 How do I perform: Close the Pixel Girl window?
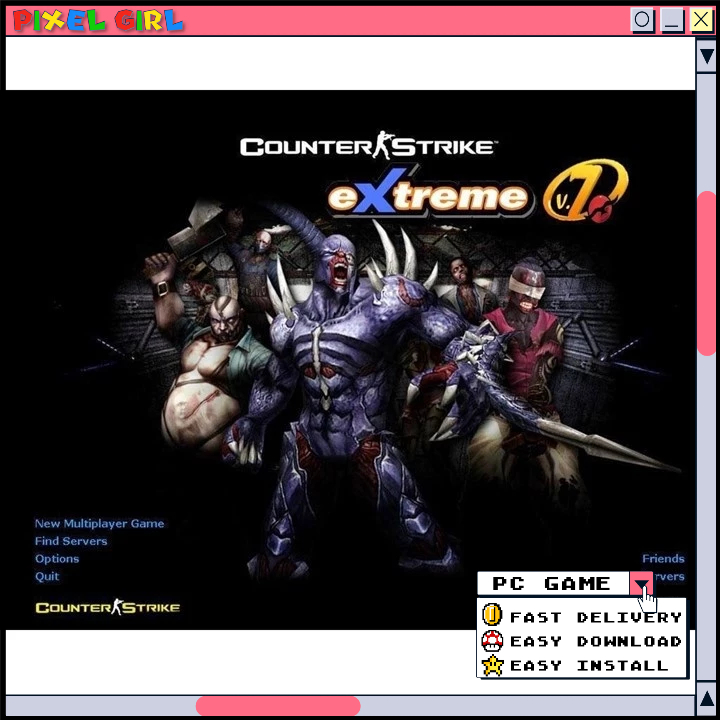pos(701,20)
